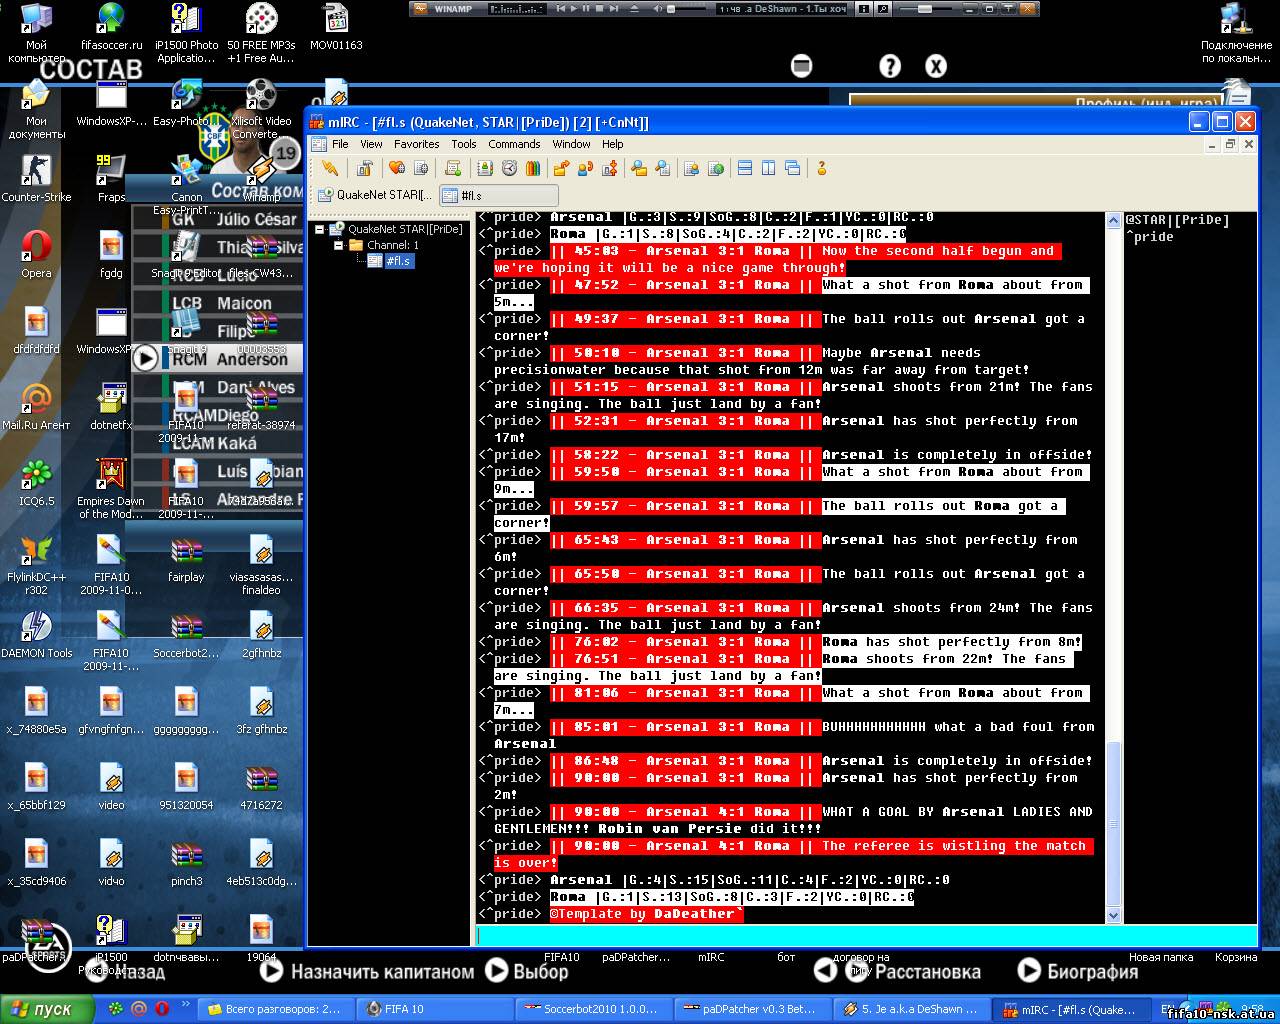The width and height of the screenshot is (1280, 1024).
Task: Open the Channels List toolbar icon
Action: 421,168
